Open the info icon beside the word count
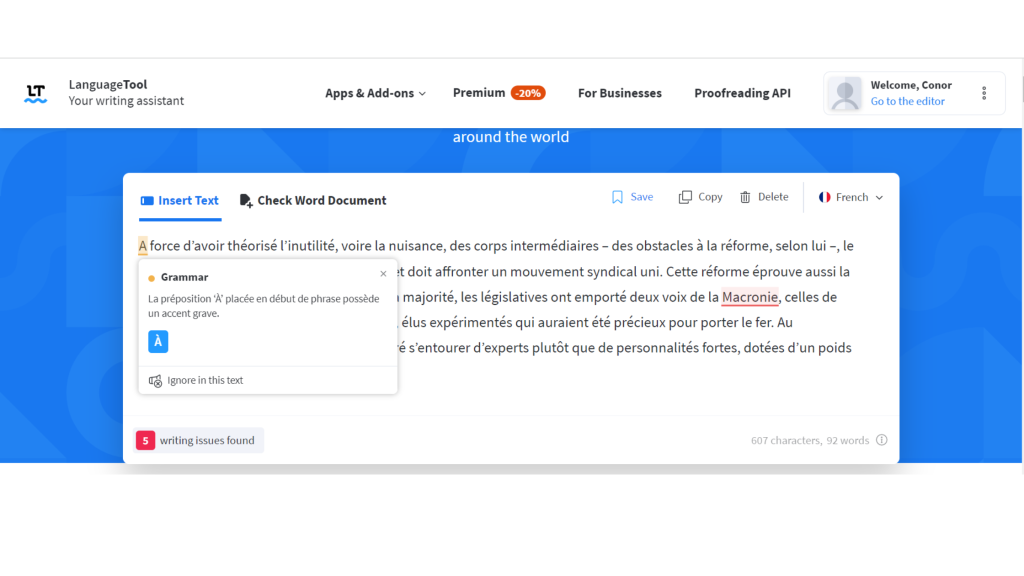Screen dimensions: 1024x576 (x=880, y=440)
